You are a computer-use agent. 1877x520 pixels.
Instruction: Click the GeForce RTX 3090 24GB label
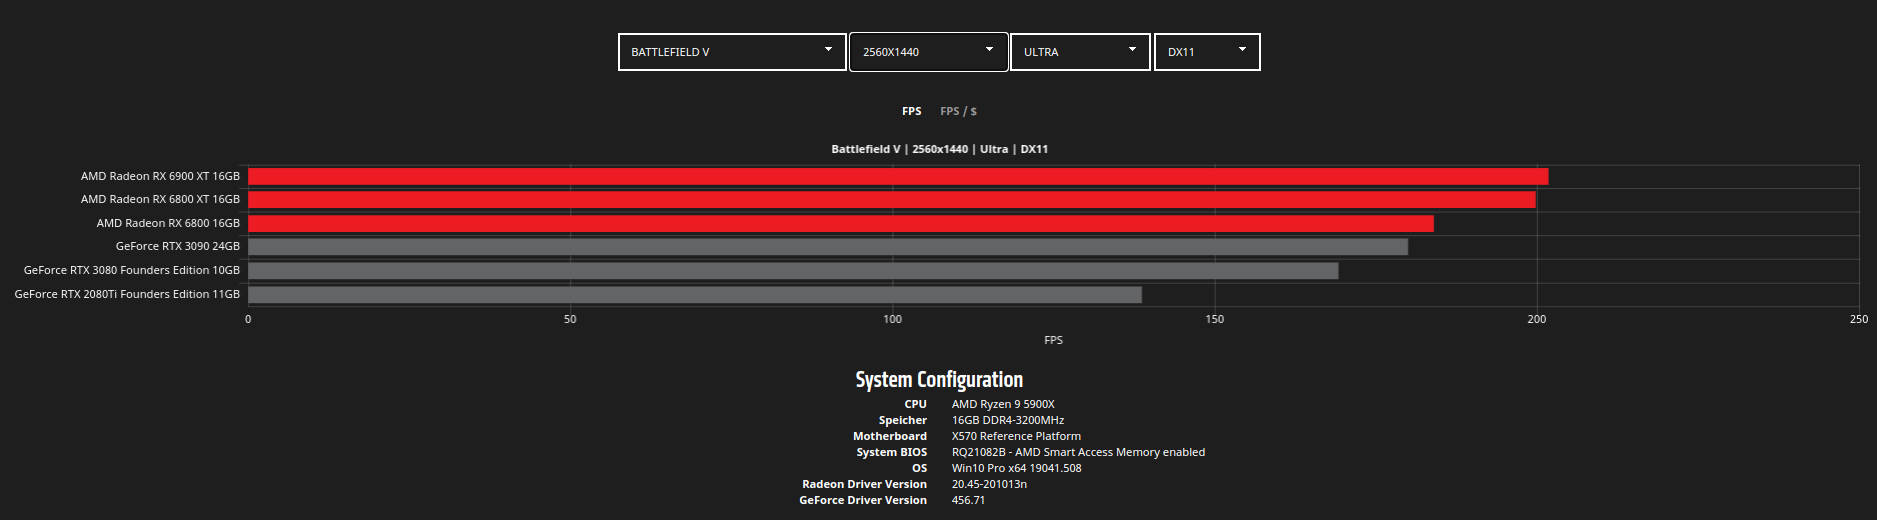[178, 246]
